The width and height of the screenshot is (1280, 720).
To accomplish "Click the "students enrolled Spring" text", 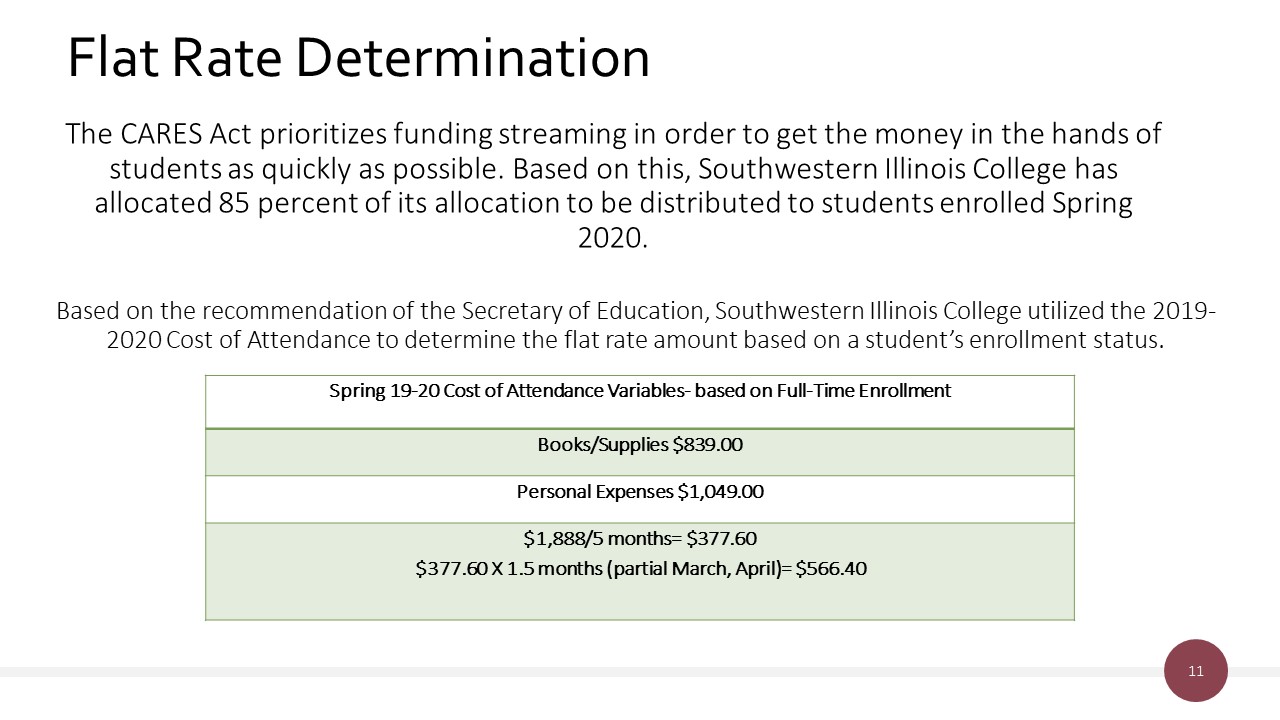I will [x=977, y=203].
